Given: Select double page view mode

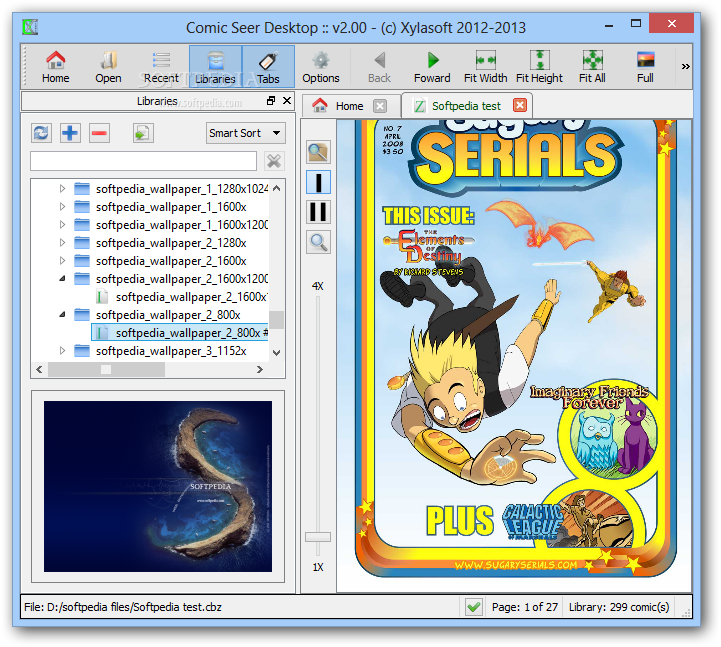Looking at the screenshot, I should pyautogui.click(x=318, y=212).
